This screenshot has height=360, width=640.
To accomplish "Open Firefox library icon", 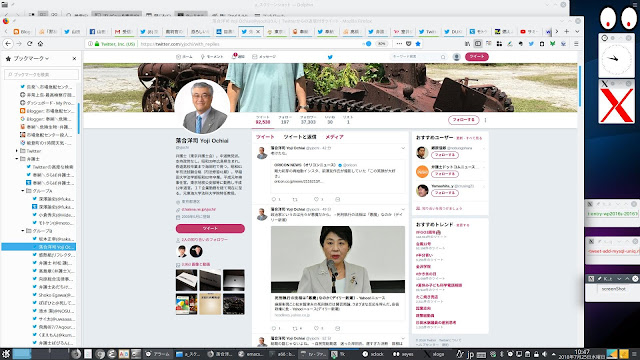I will (467, 44).
